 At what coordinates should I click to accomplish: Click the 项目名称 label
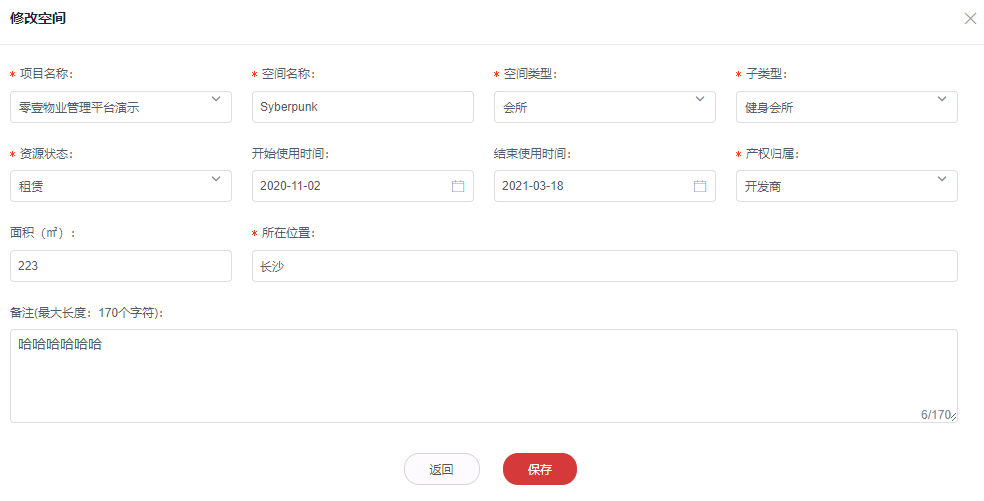46,74
